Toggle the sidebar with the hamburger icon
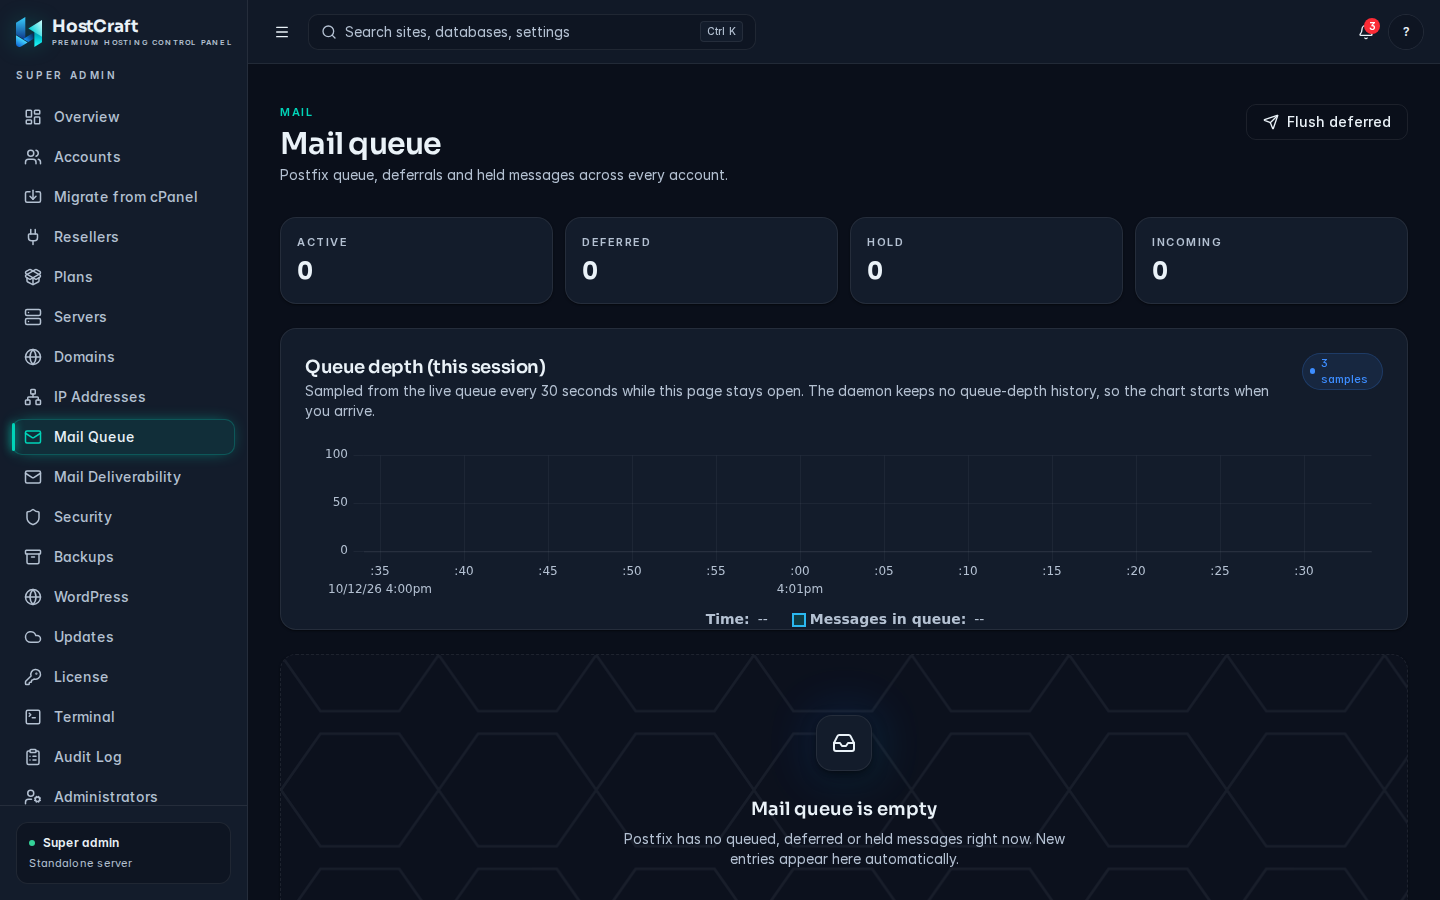Viewport: 1440px width, 900px height. tap(282, 32)
